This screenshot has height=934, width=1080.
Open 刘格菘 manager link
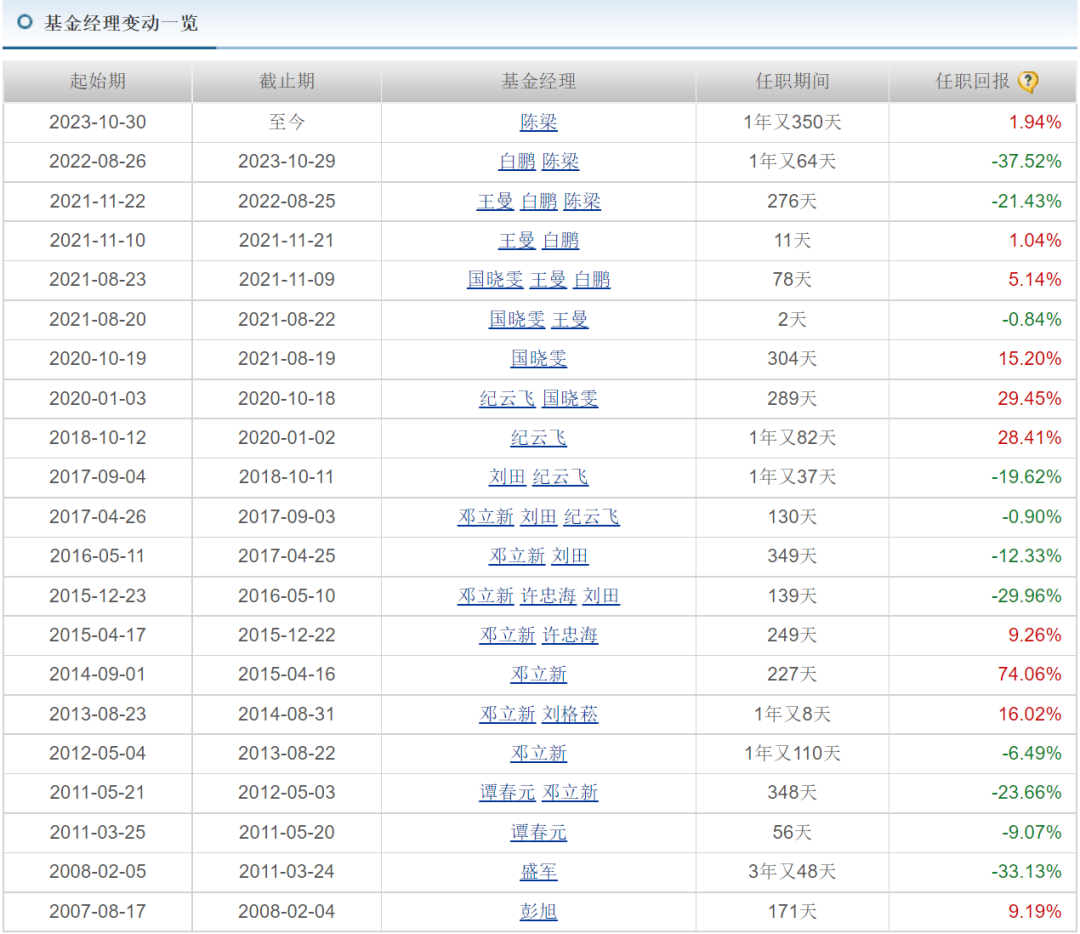[x=570, y=714]
